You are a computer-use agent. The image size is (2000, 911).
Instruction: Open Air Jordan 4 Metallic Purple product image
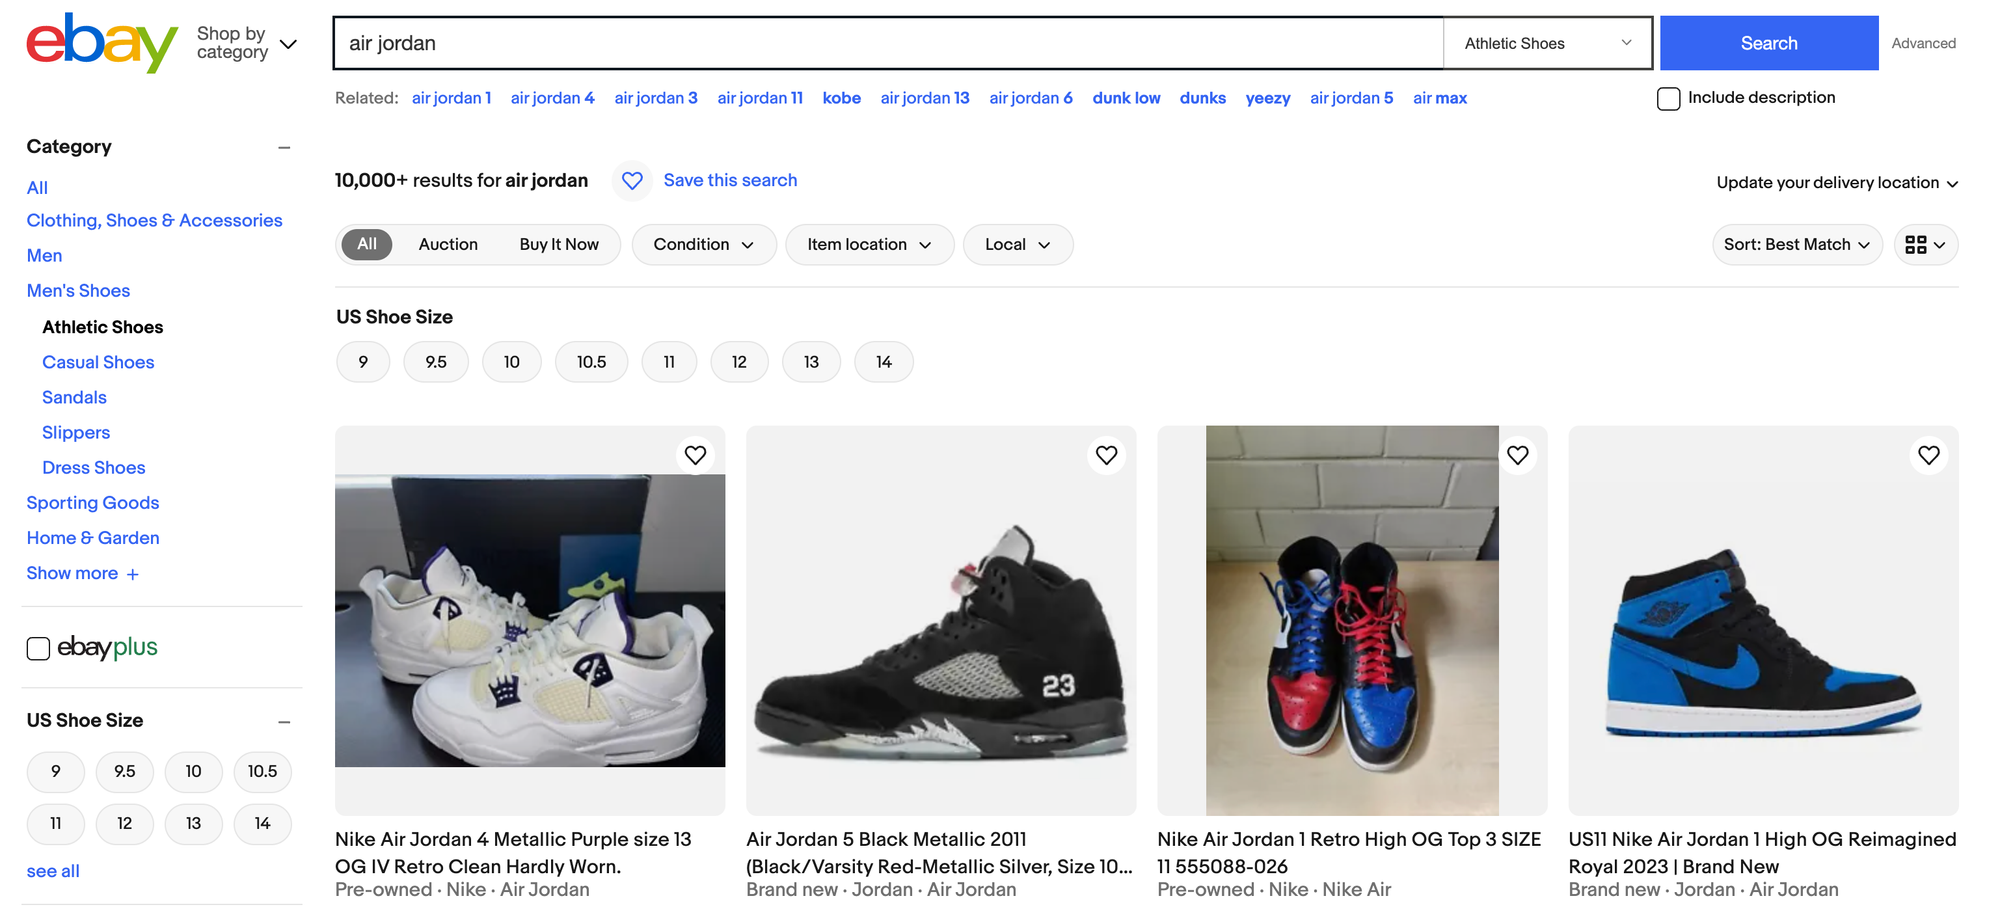coord(530,620)
